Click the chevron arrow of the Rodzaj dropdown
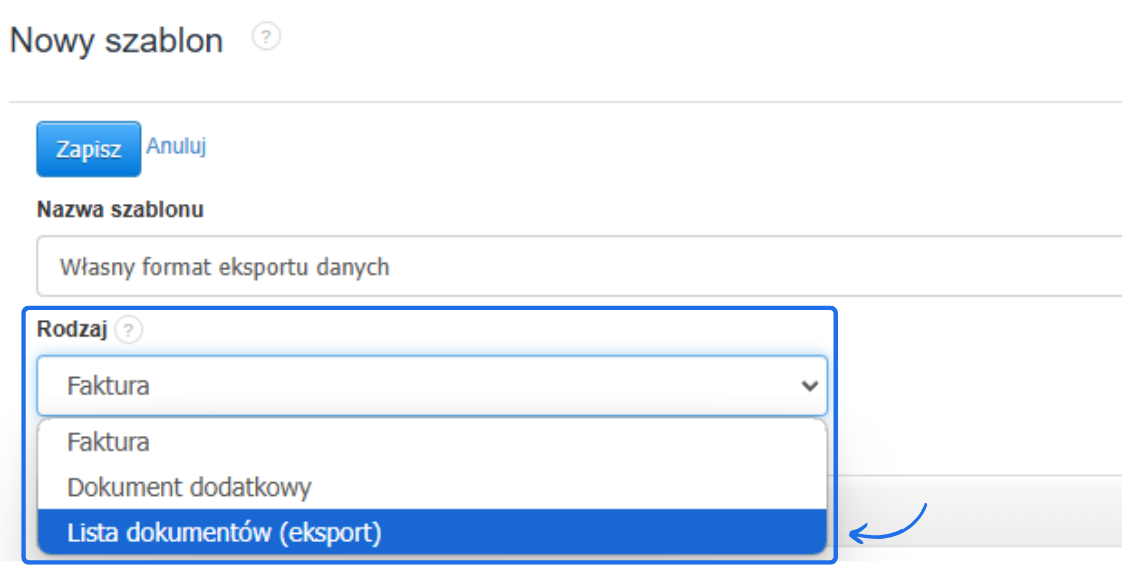The image size is (1125, 573). pyautogui.click(x=810, y=386)
